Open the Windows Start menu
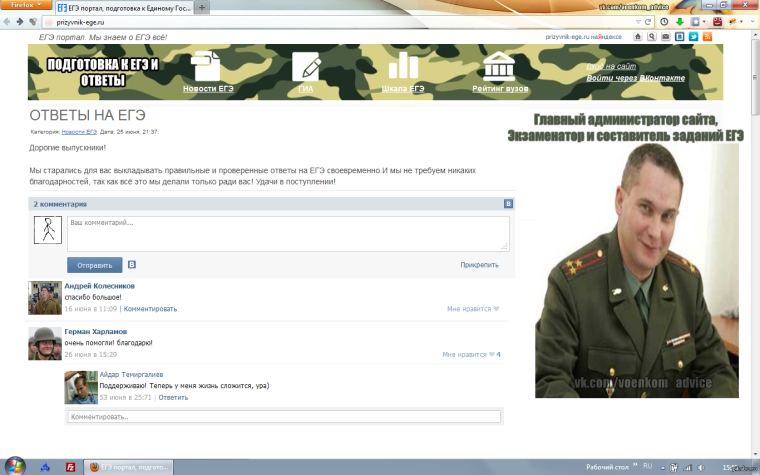The height and width of the screenshot is (475, 760). pos(12,467)
